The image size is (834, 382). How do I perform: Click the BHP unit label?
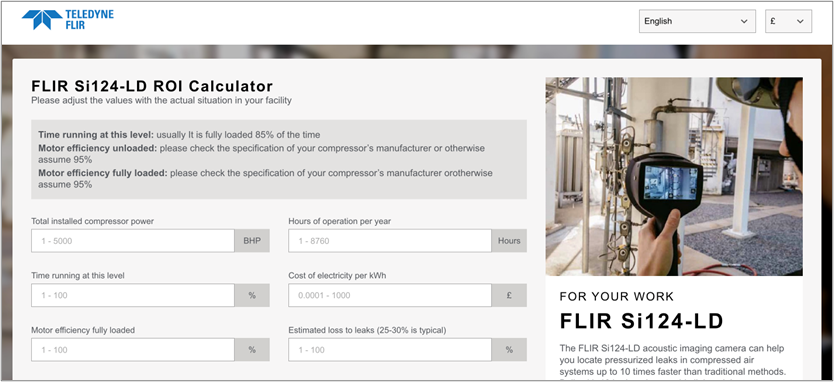click(252, 241)
